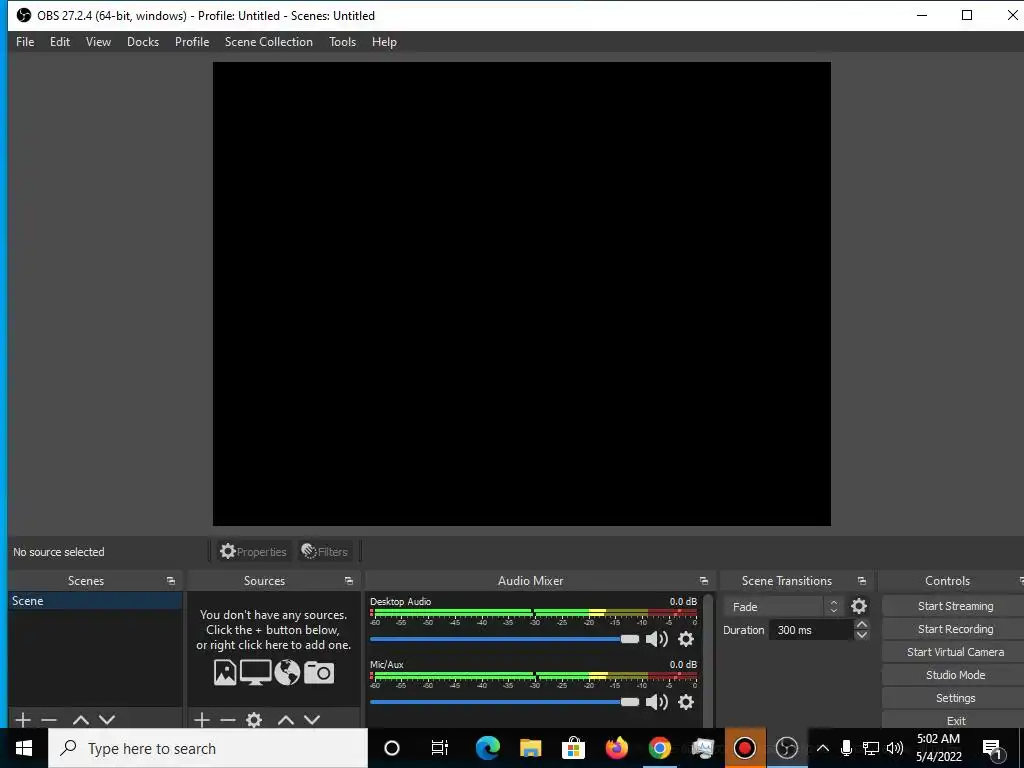Remove selected scene with minus icon
The width and height of the screenshot is (1024, 768).
click(49, 720)
